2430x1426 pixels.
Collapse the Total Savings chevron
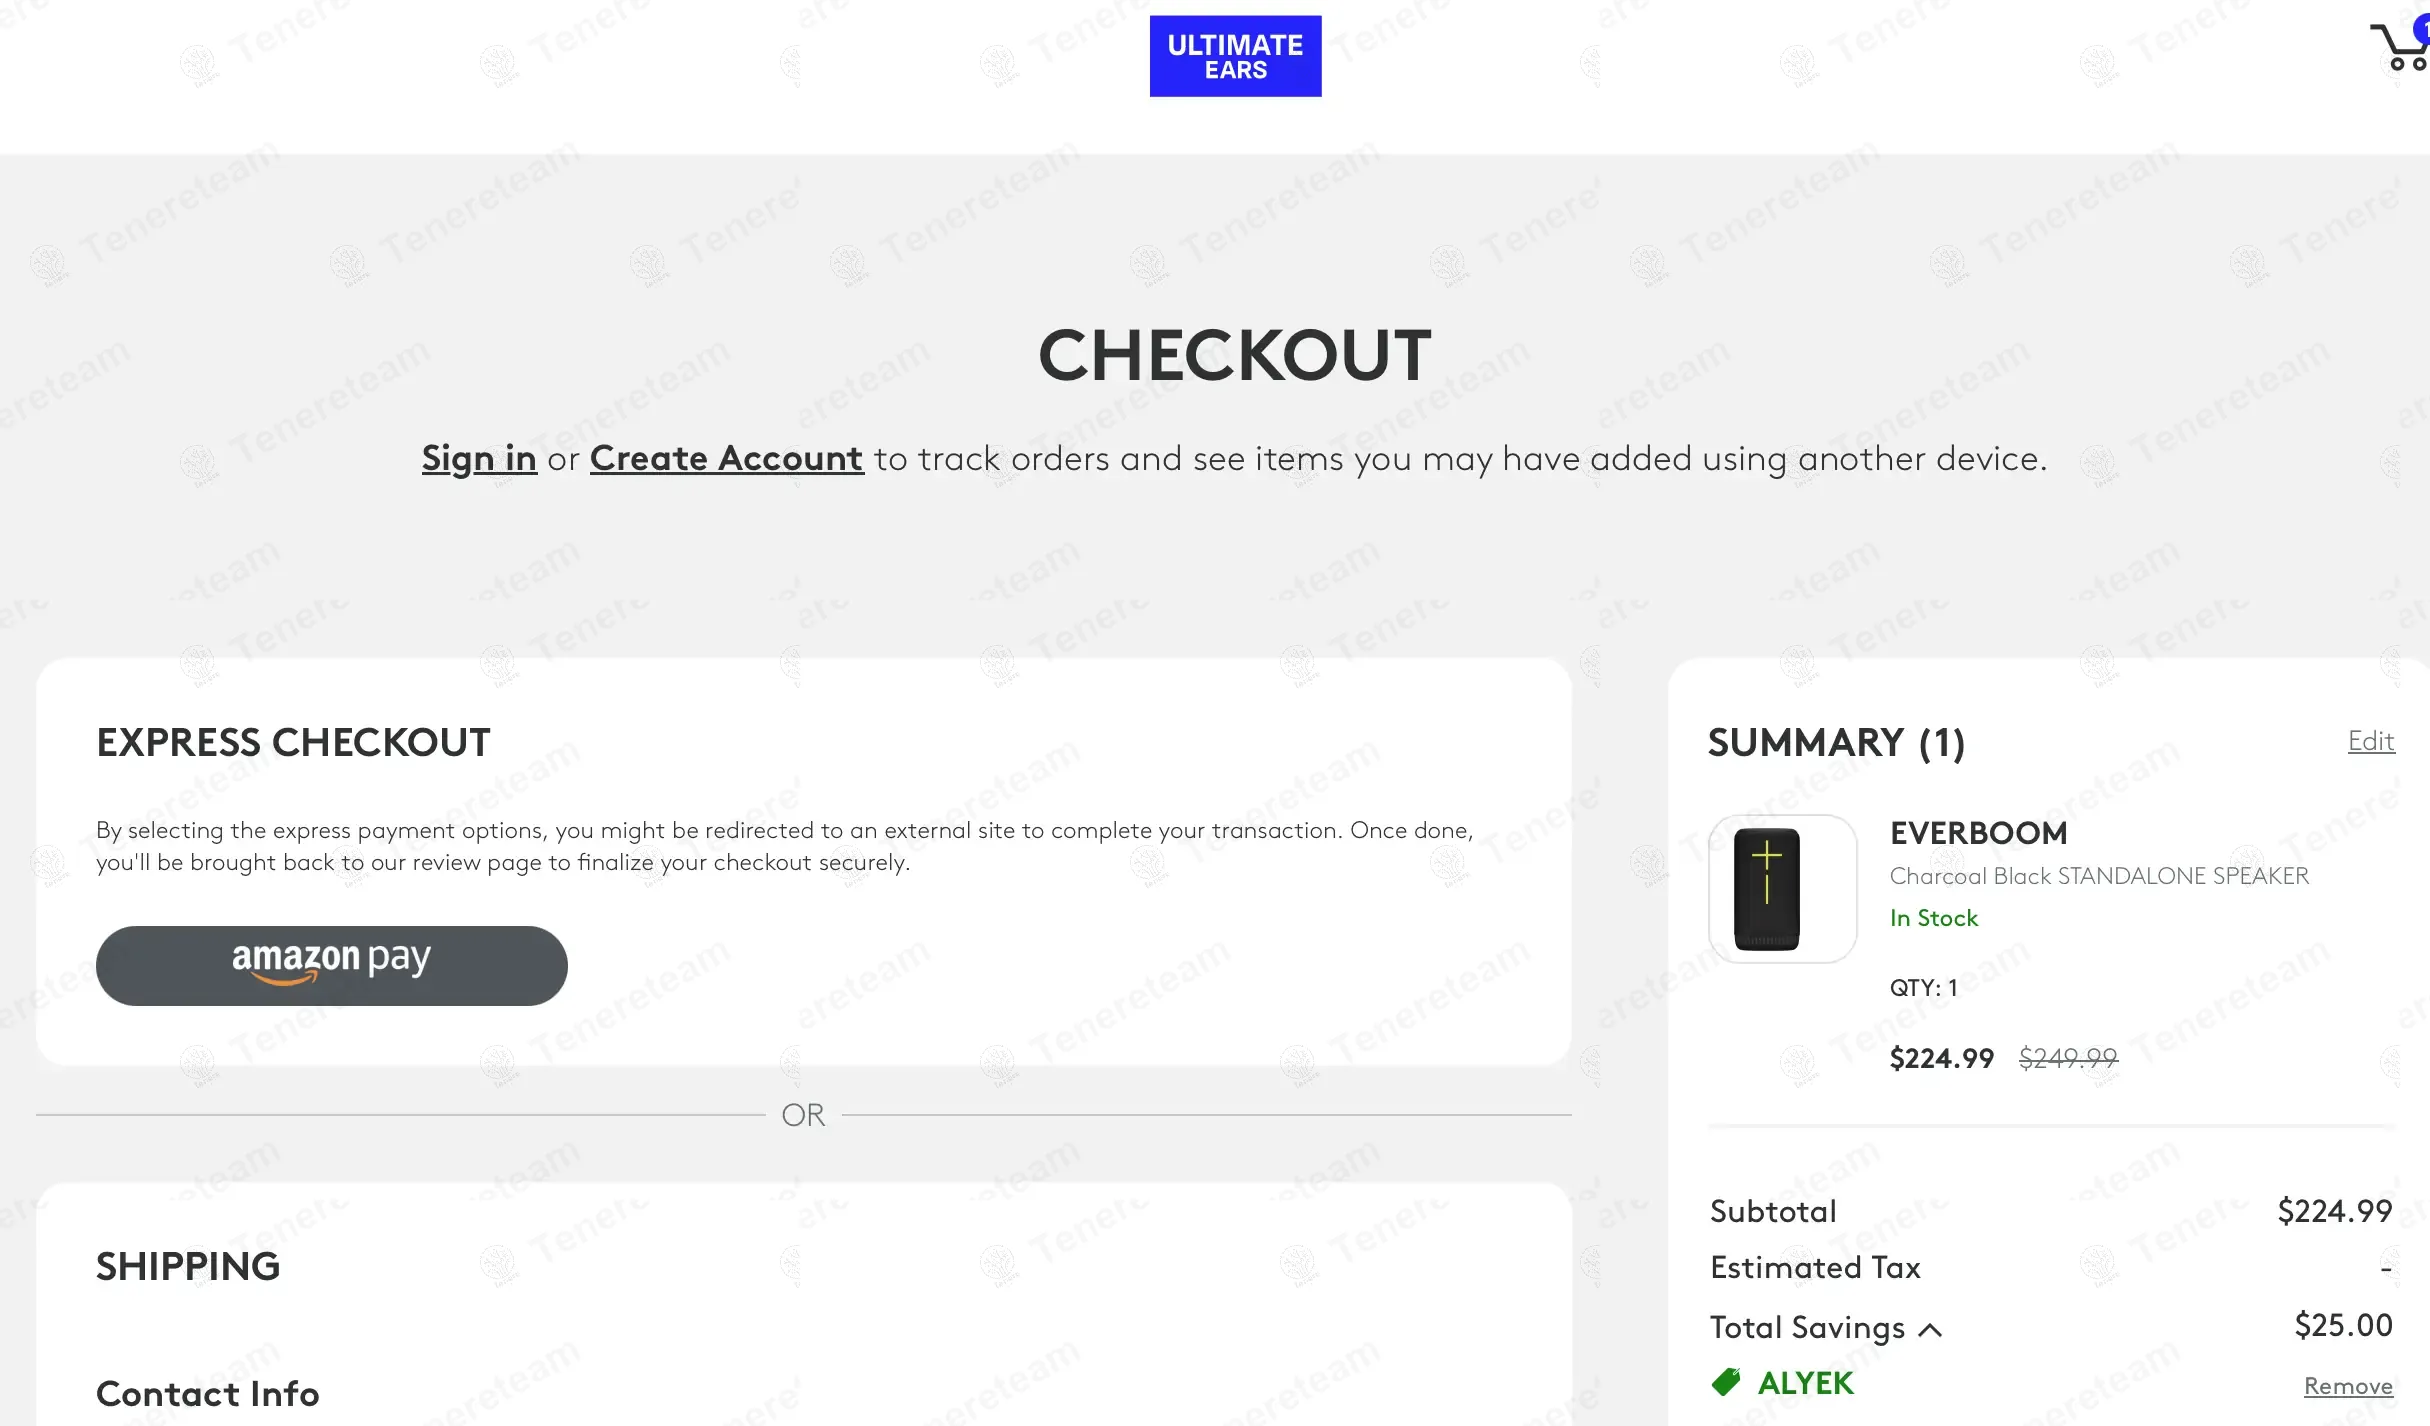click(1931, 1330)
